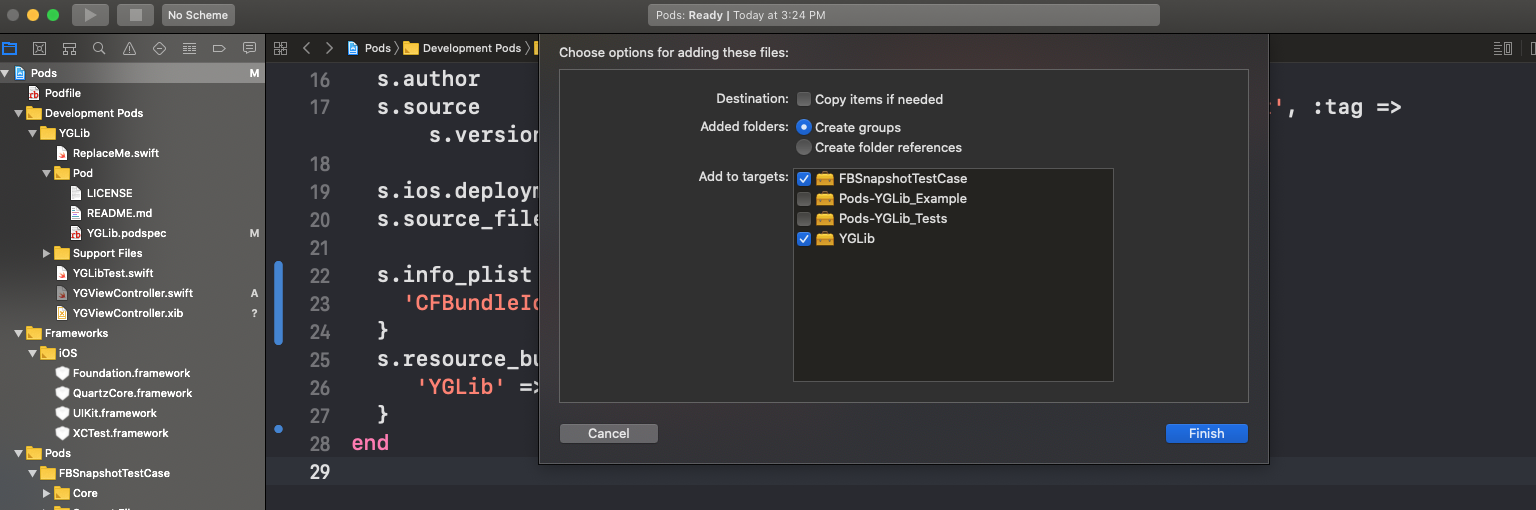Viewport: 1536px width, 510px height.
Task: Click the Stop button in toolbar
Action: pos(135,15)
